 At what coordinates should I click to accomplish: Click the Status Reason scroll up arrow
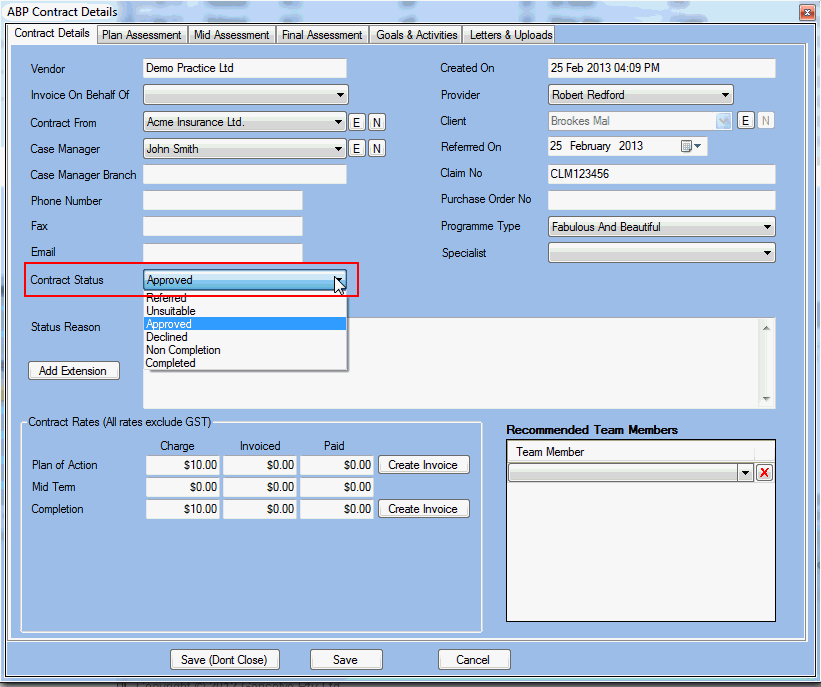[x=766, y=328]
